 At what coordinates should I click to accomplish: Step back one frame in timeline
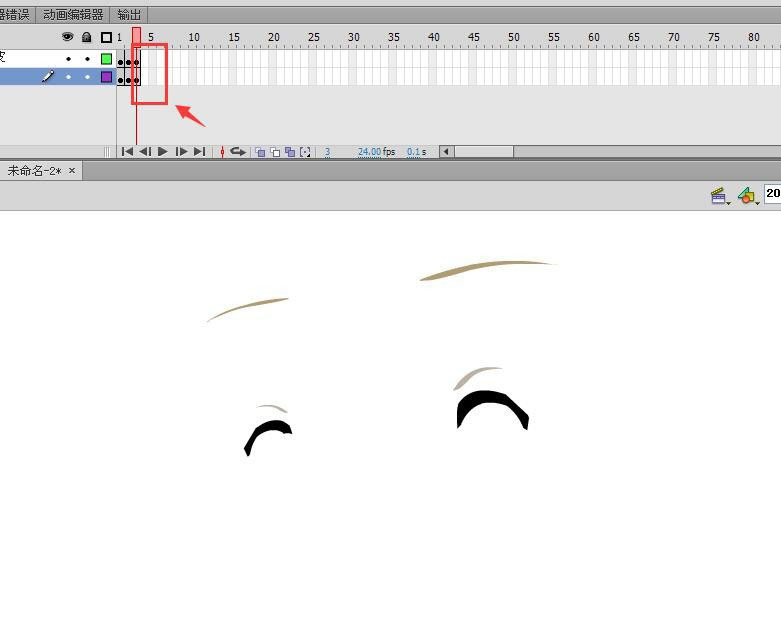[x=145, y=152]
